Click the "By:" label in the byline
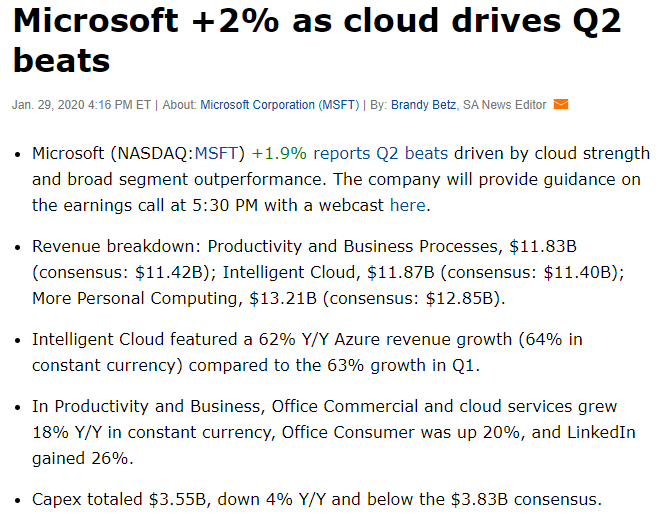Screen dimensions: 659x516 [377, 104]
